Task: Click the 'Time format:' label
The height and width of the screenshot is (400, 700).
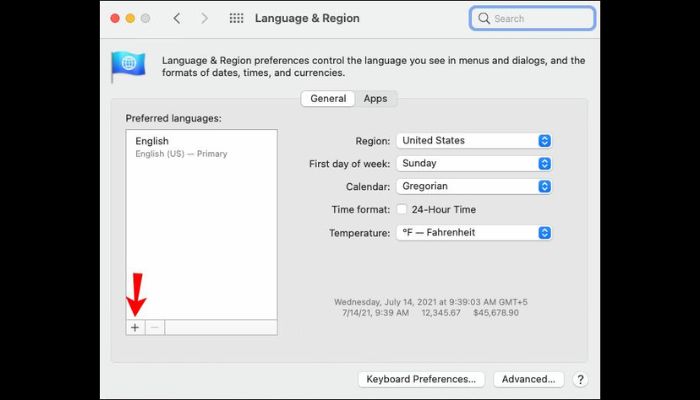Action: click(x=361, y=210)
